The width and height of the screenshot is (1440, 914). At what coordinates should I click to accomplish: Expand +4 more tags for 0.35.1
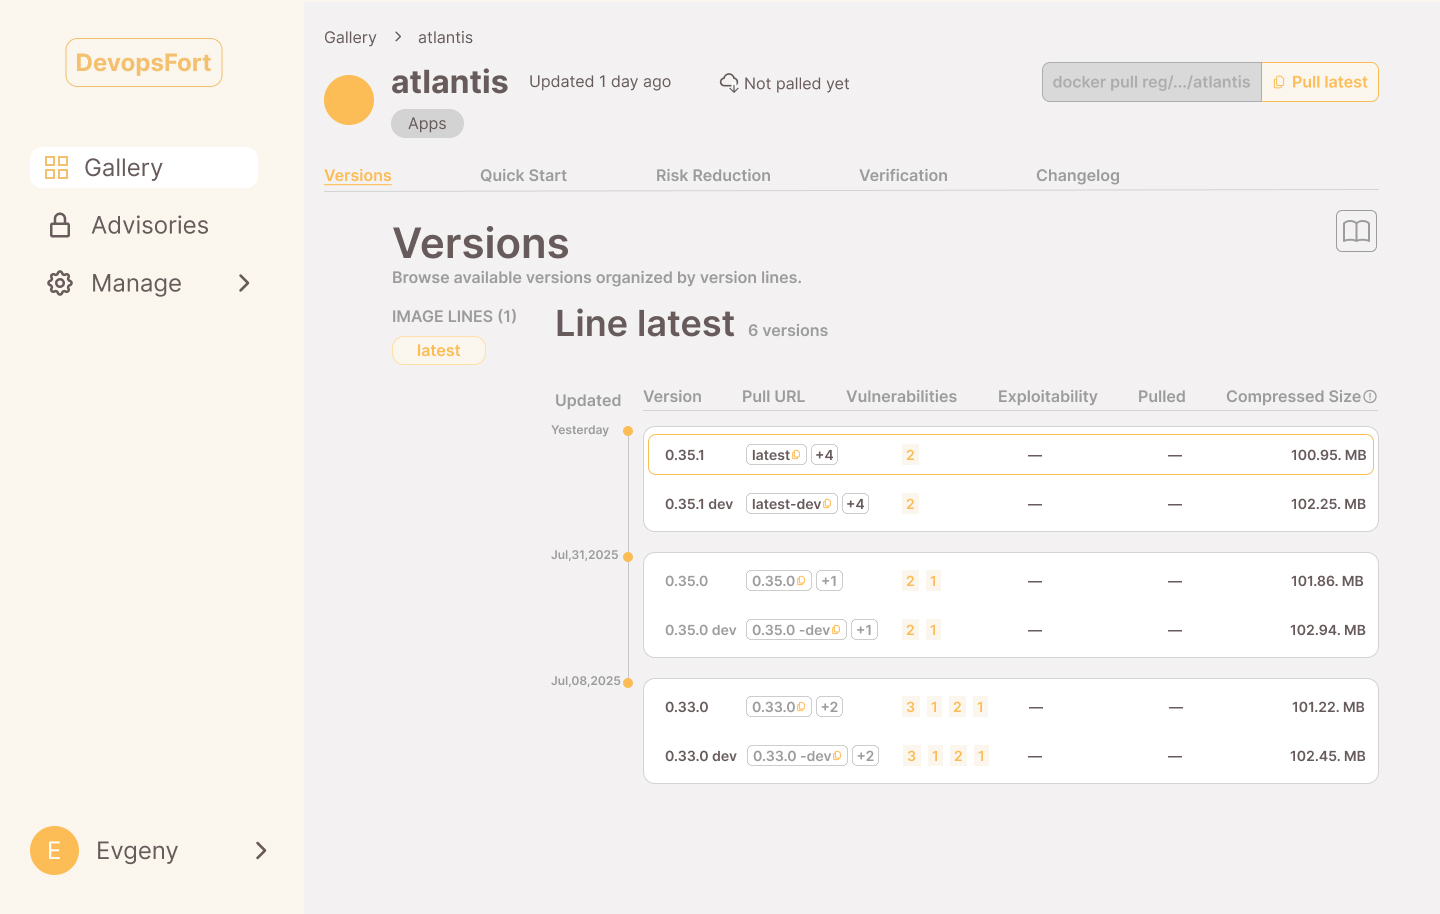[824, 455]
